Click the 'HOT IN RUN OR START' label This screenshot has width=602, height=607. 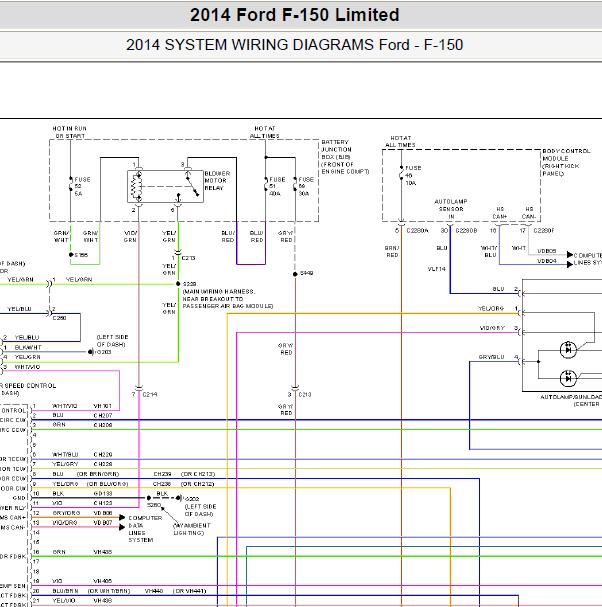click(x=70, y=132)
